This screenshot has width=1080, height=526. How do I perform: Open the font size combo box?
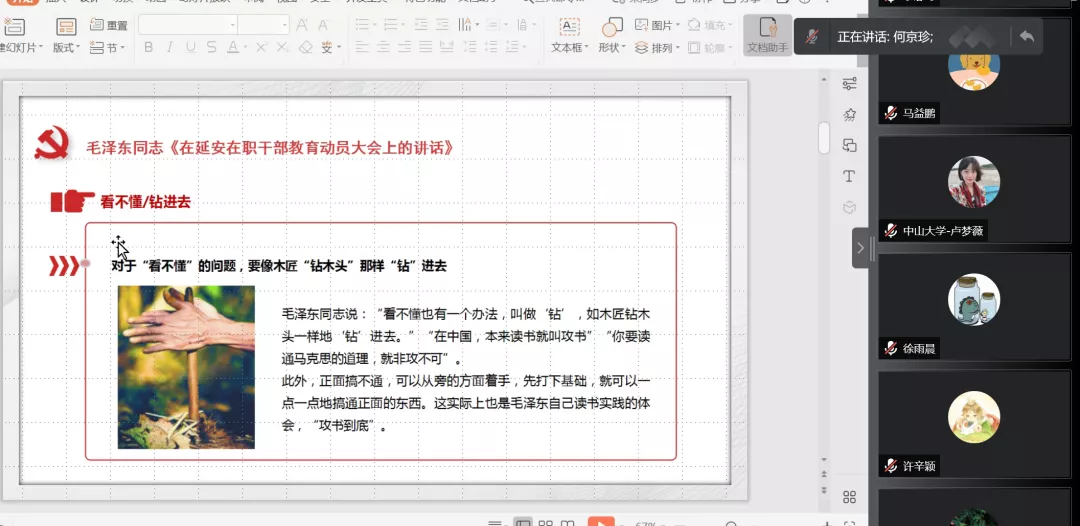pyautogui.click(x=264, y=25)
